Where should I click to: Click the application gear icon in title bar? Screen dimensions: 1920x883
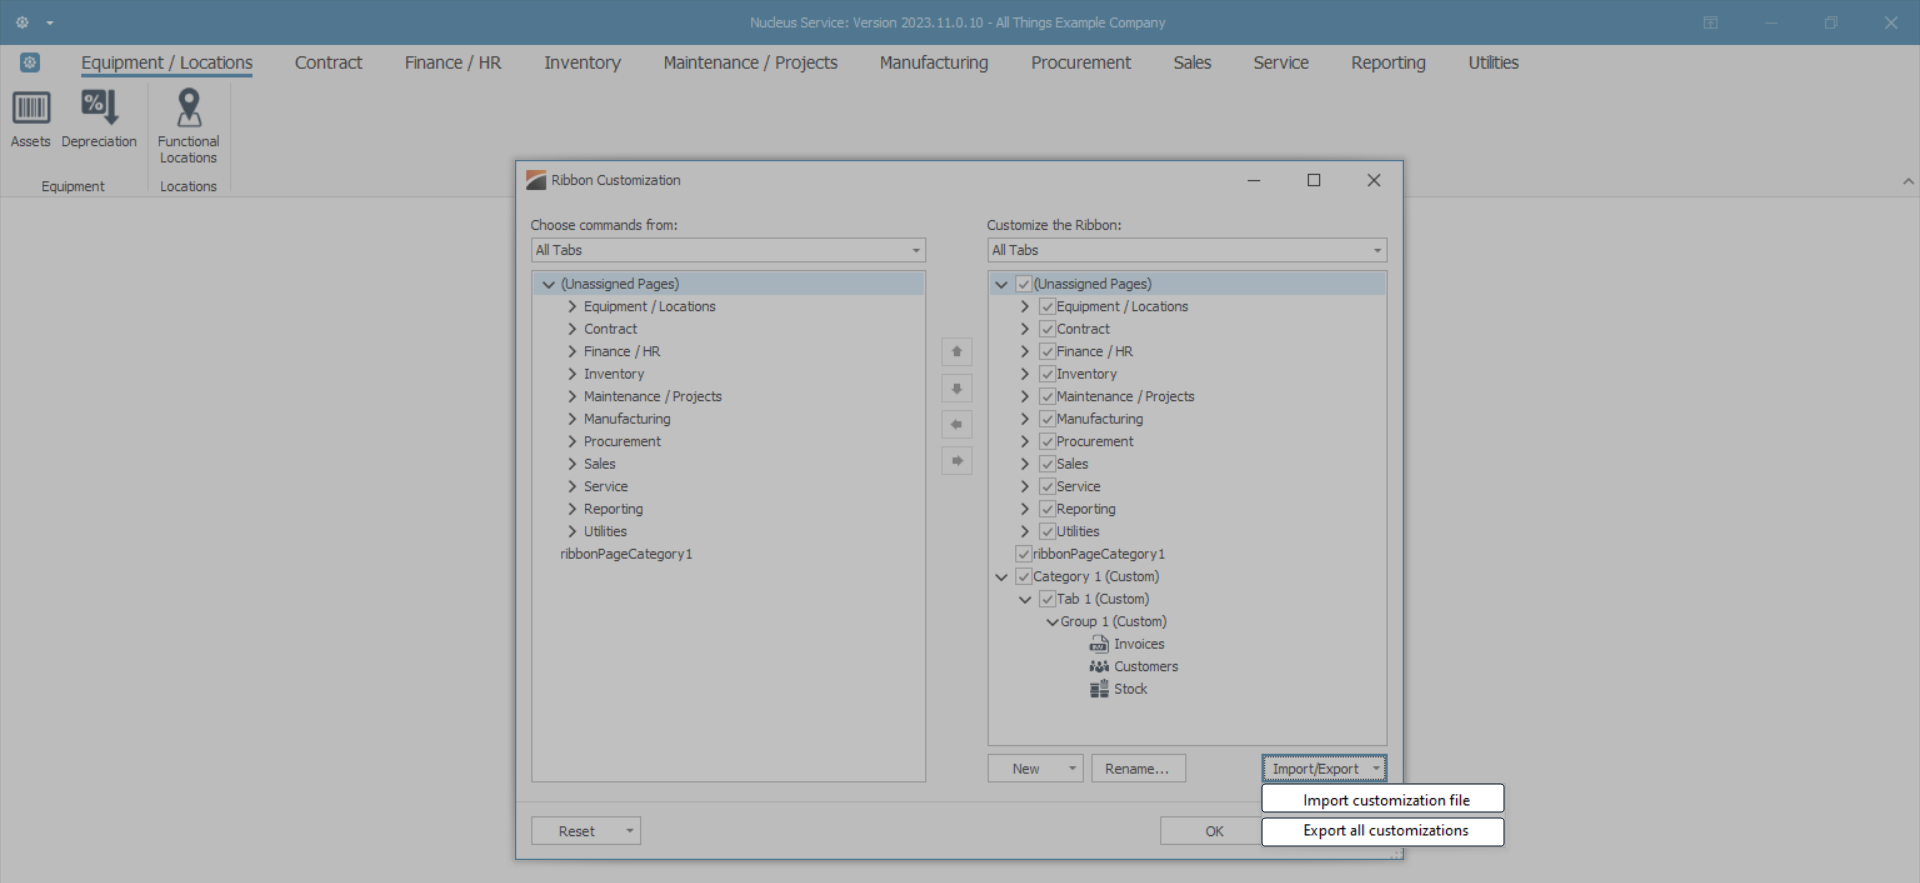click(22, 22)
